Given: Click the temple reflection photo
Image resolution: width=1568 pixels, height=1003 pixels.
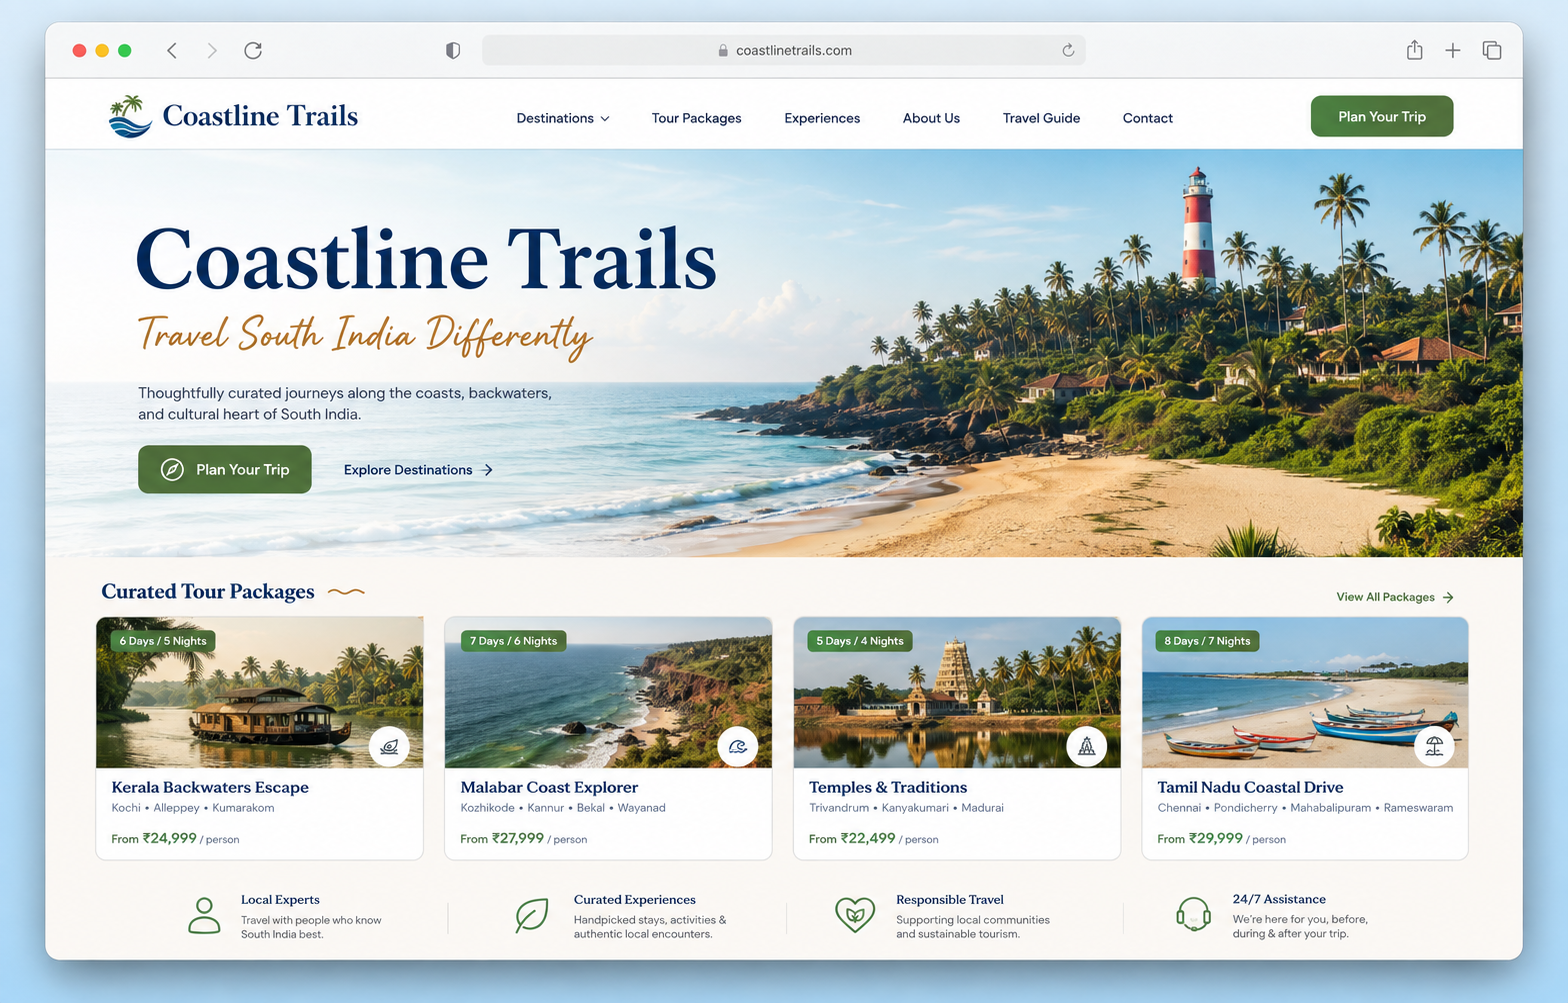Looking at the screenshot, I should [957, 692].
